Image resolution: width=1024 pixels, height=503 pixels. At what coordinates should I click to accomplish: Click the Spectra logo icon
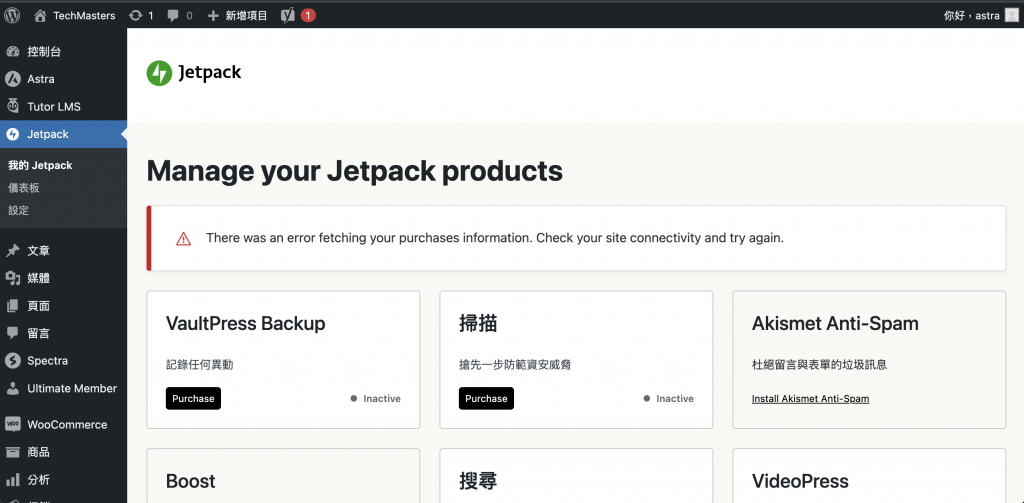(12, 361)
